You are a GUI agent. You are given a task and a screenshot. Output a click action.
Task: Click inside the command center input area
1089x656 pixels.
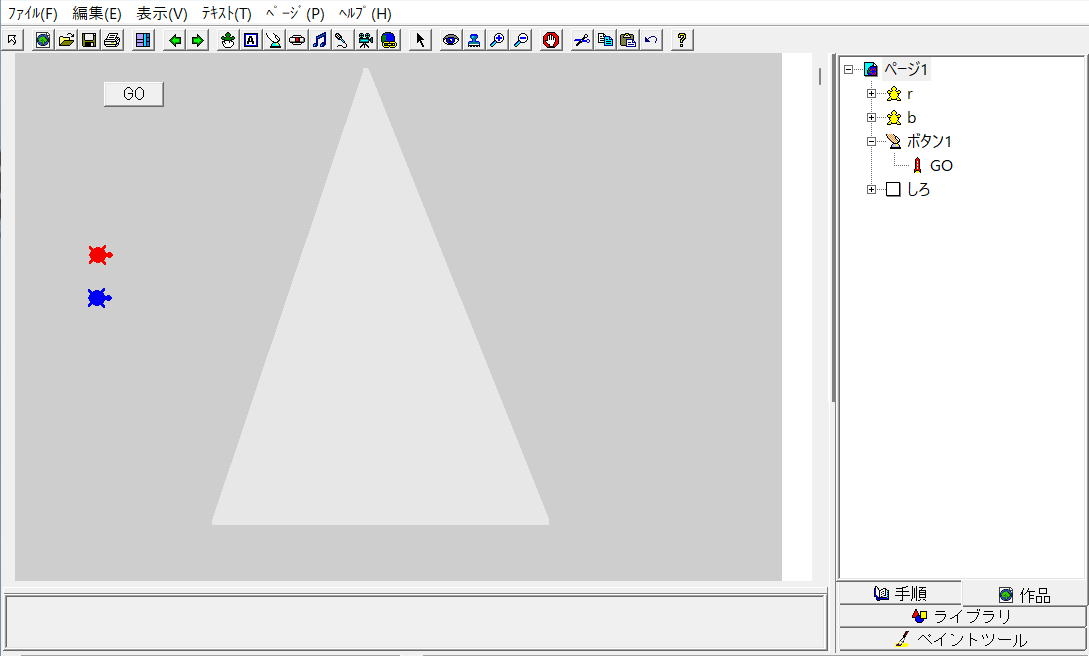(415, 622)
